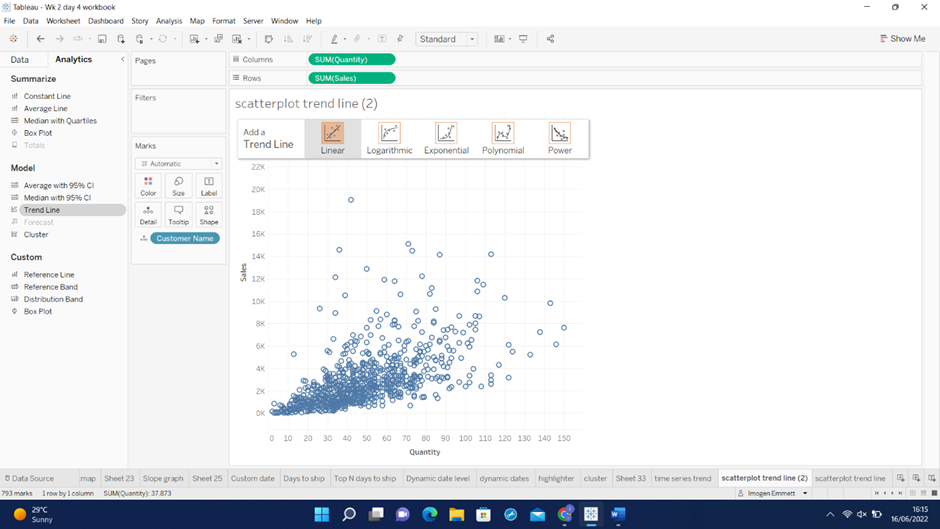Choose the Polynomial trend line icon
Viewport: 940px width, 529px height.
(x=503, y=138)
